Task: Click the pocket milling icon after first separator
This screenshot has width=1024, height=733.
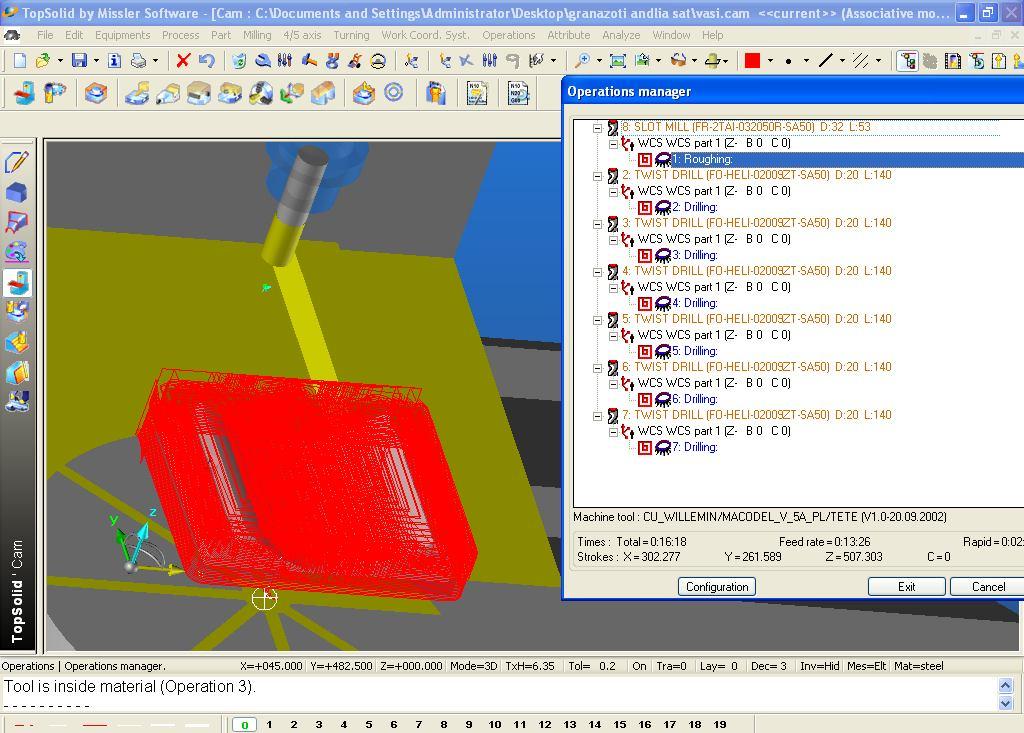Action: [x=96, y=93]
